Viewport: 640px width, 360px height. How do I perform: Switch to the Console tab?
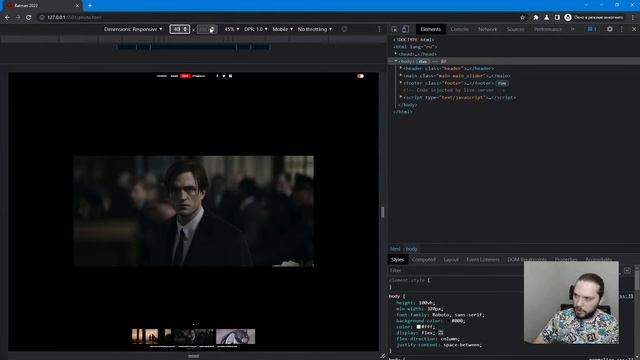460,29
